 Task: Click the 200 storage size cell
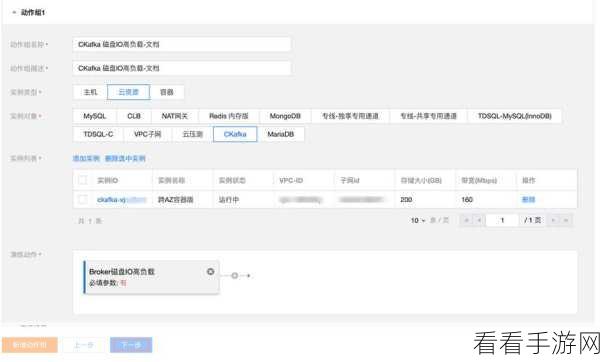[x=406, y=200]
